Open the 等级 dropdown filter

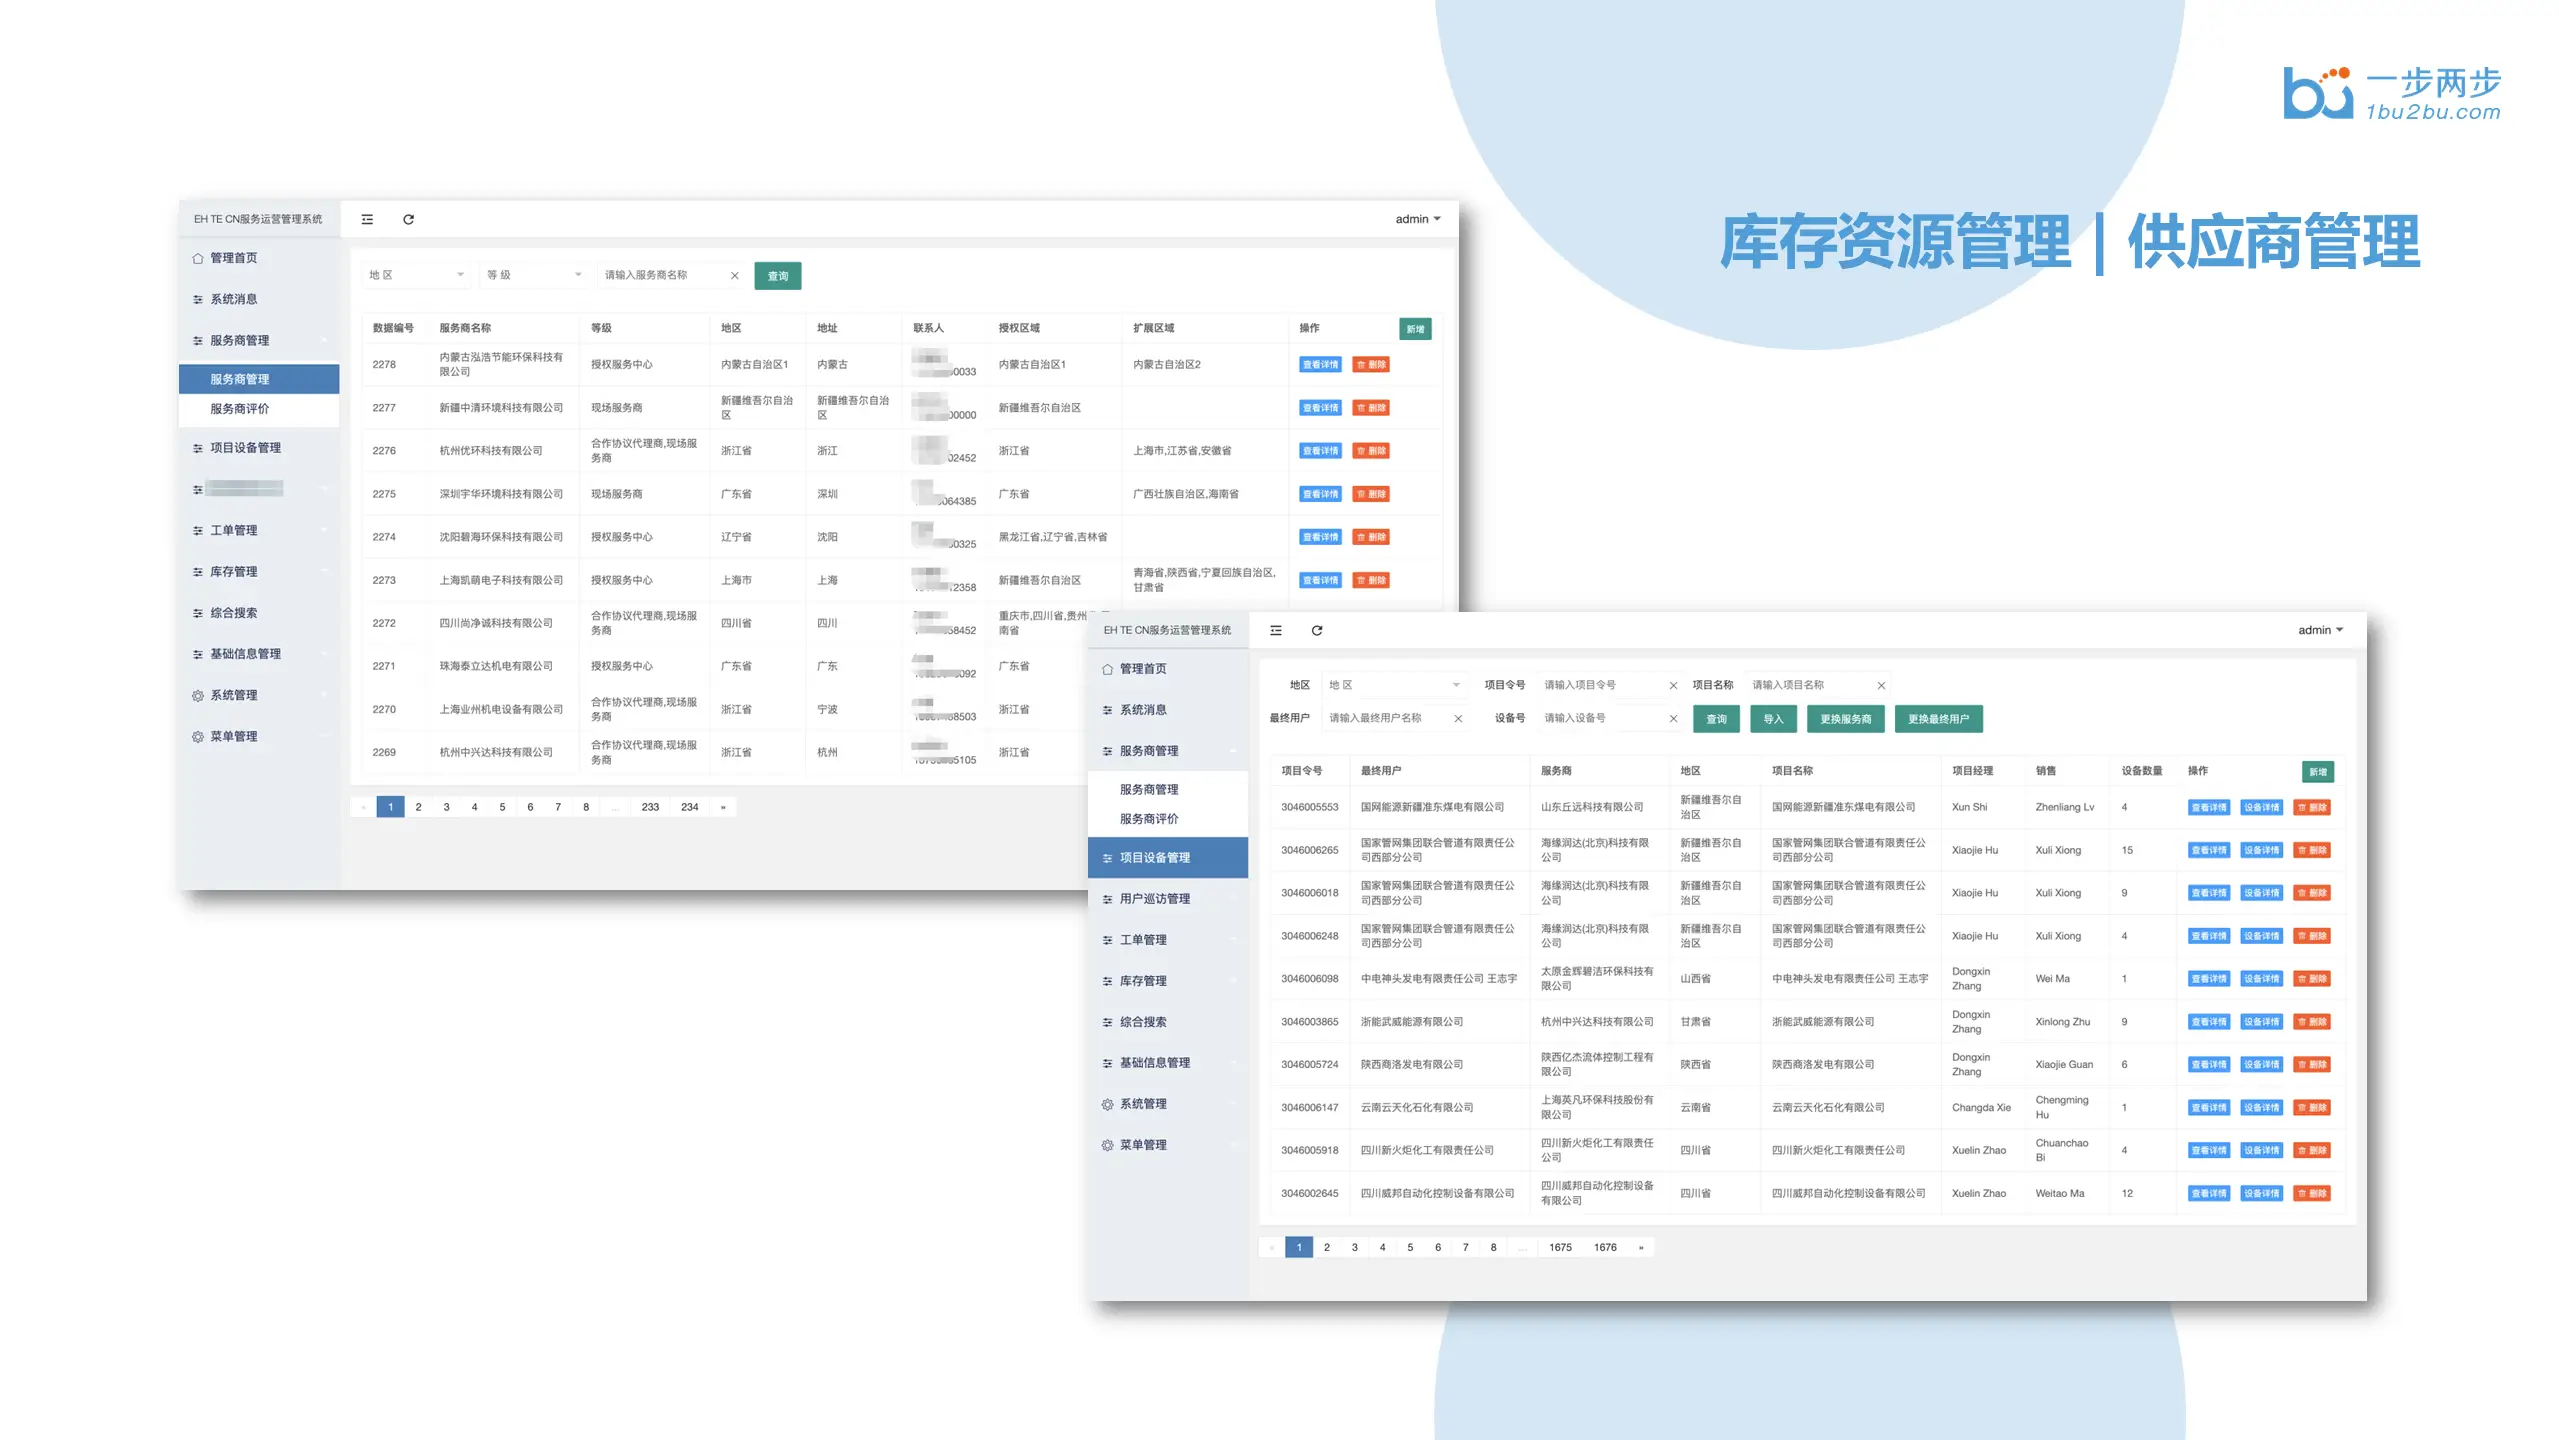[532, 275]
